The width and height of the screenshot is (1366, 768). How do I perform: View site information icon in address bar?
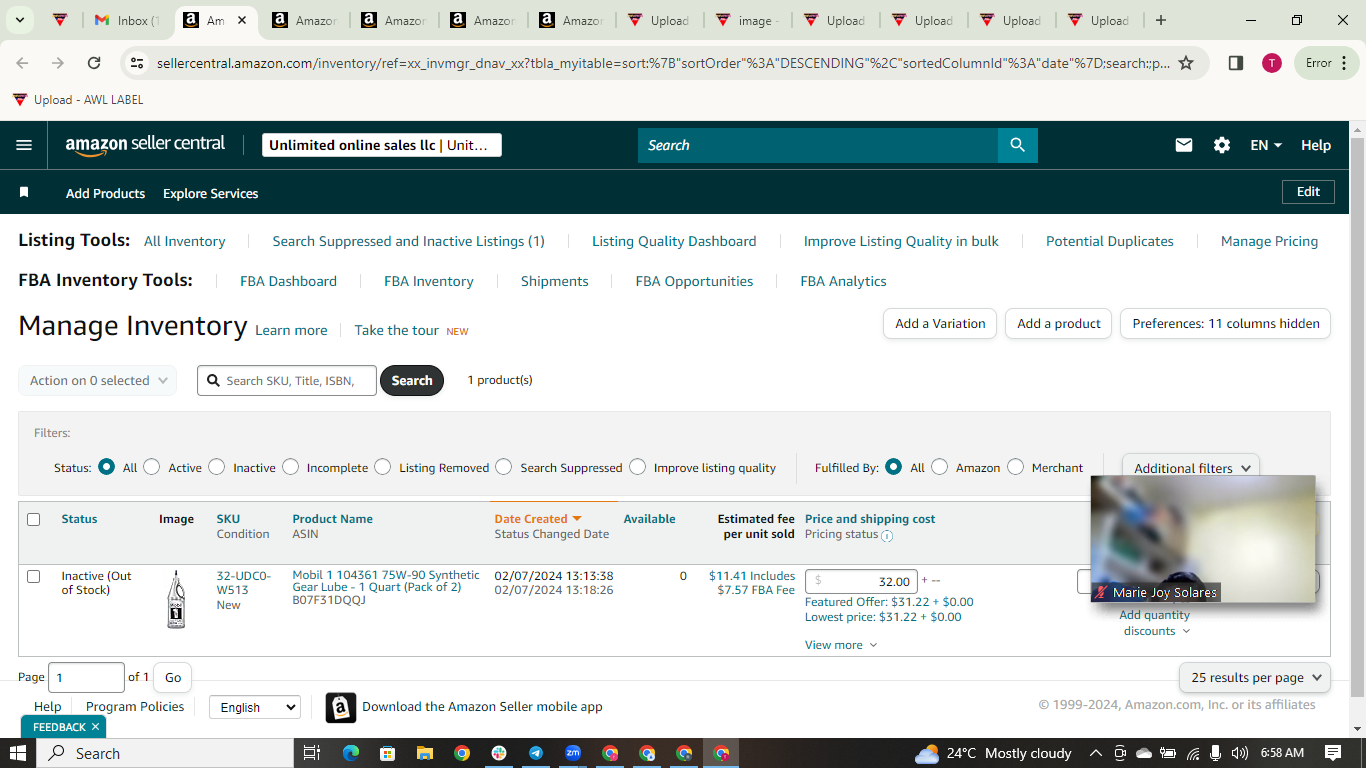click(137, 63)
